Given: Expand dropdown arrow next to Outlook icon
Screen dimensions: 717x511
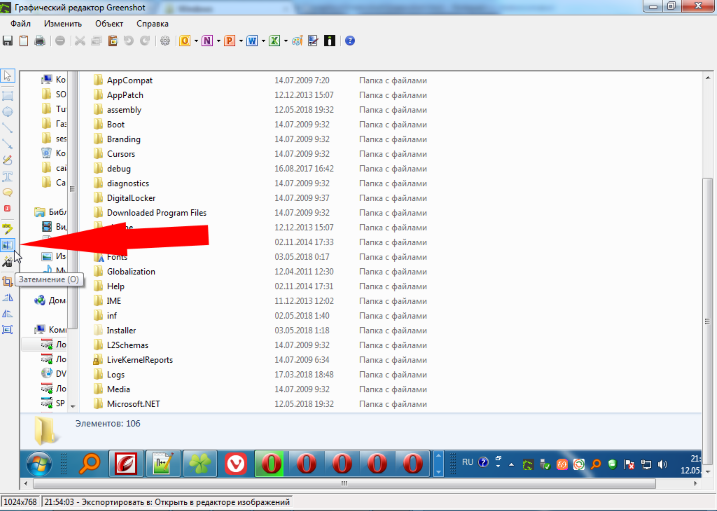Looking at the screenshot, I should click(x=196, y=41).
